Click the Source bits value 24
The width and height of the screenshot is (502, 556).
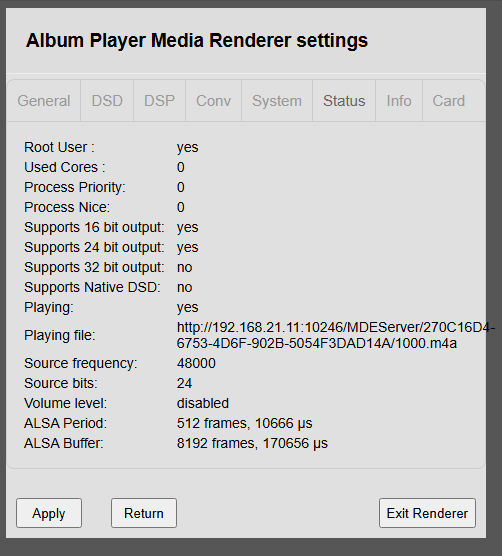tap(184, 383)
